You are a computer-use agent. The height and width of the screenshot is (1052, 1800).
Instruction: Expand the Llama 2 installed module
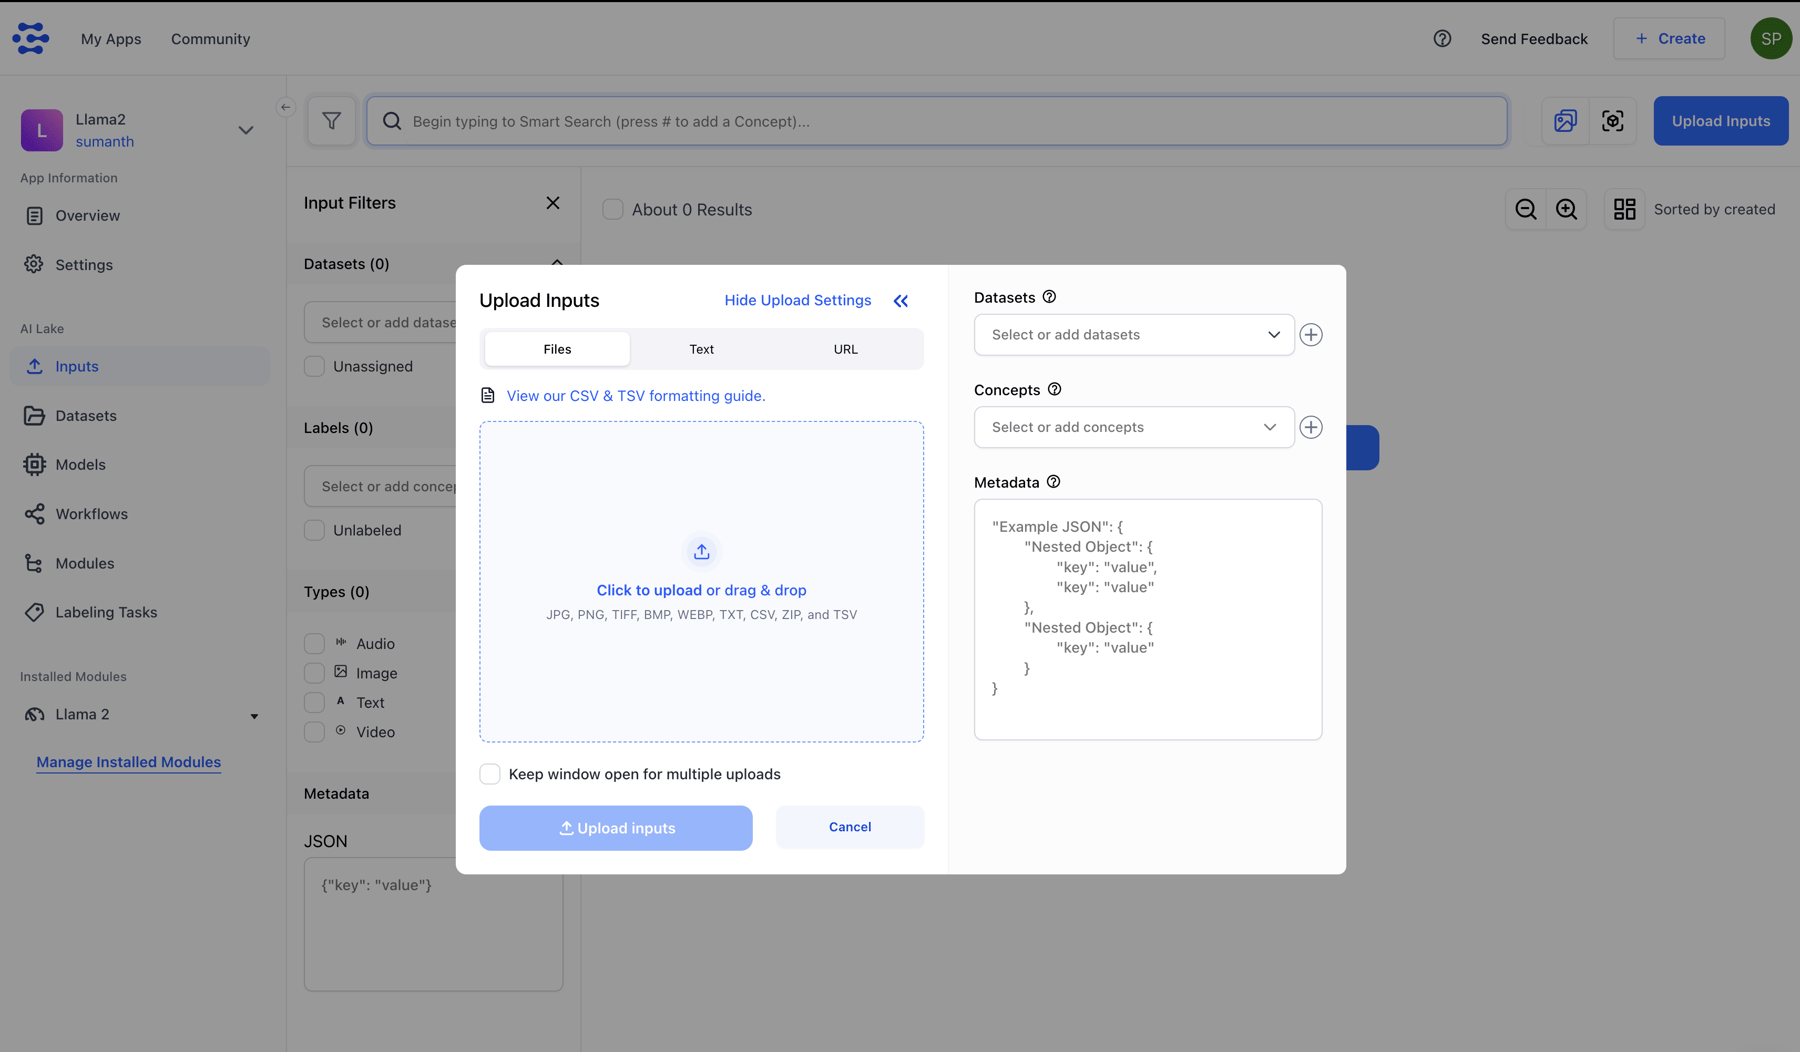pos(254,715)
